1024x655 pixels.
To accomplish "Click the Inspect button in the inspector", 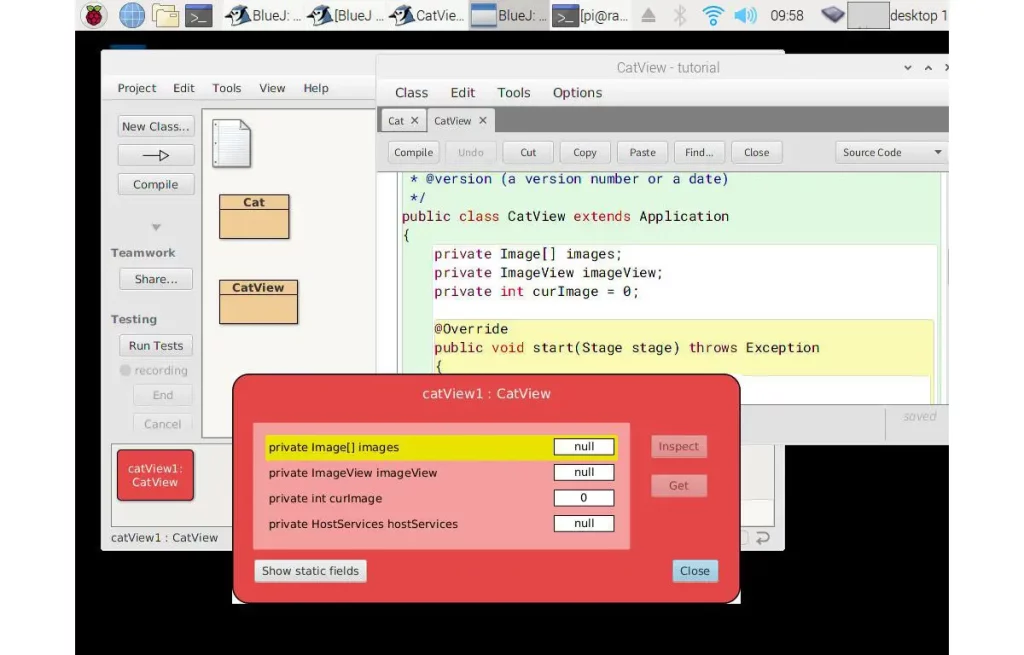I will coord(679,446).
